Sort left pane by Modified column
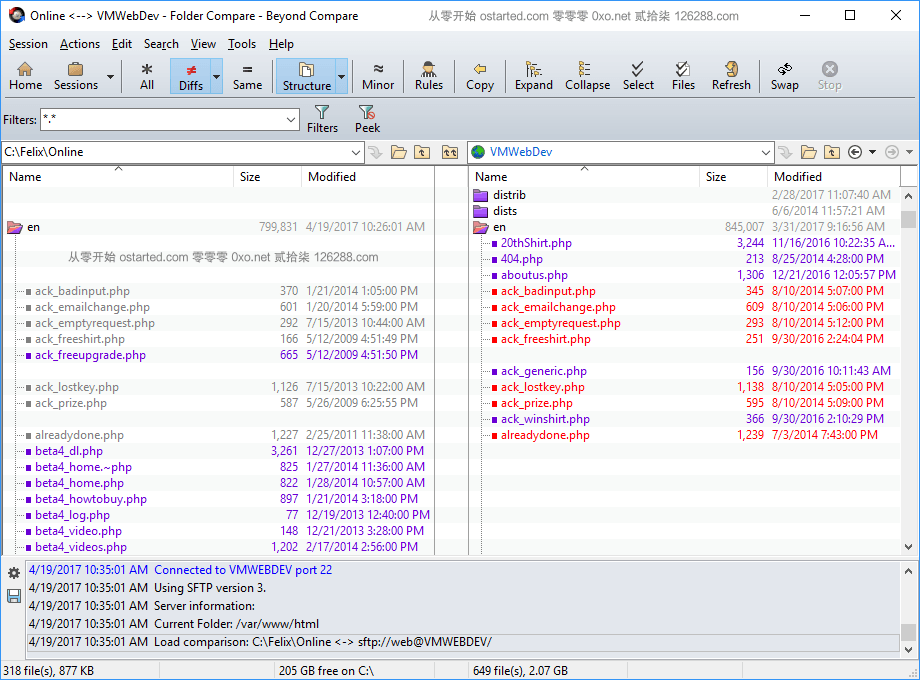The height and width of the screenshot is (680, 920). (x=368, y=177)
